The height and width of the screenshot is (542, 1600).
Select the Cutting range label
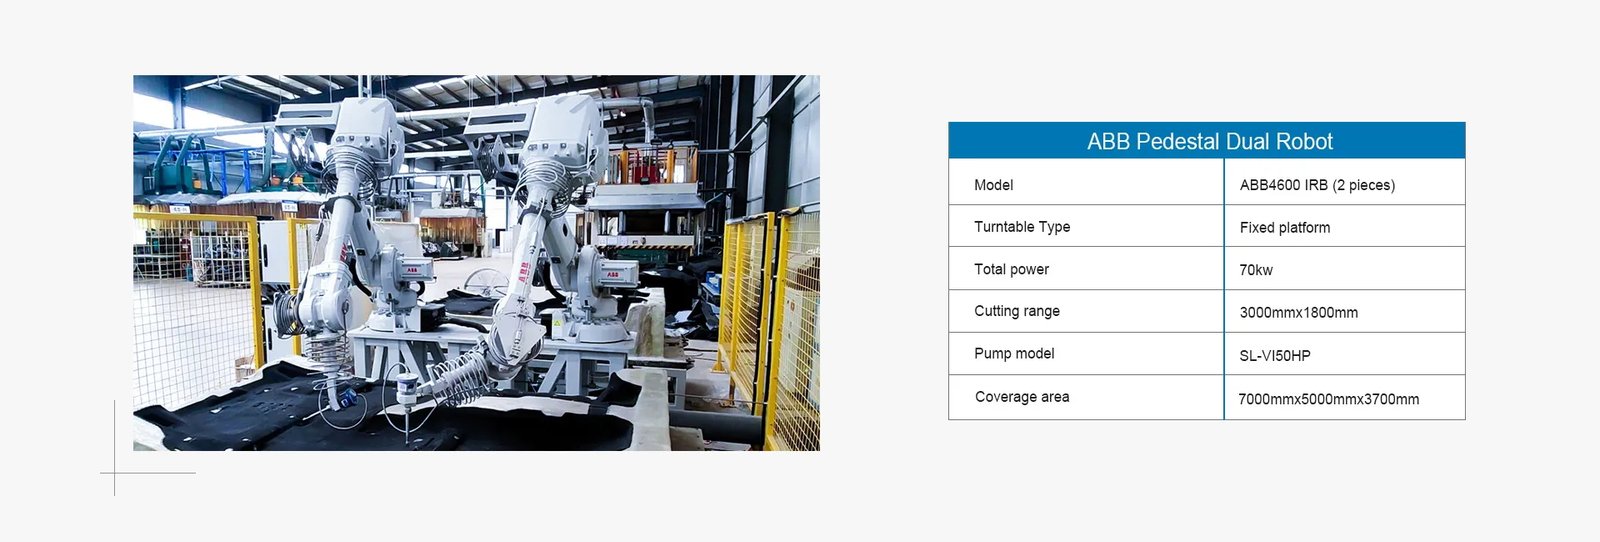coord(1016,311)
